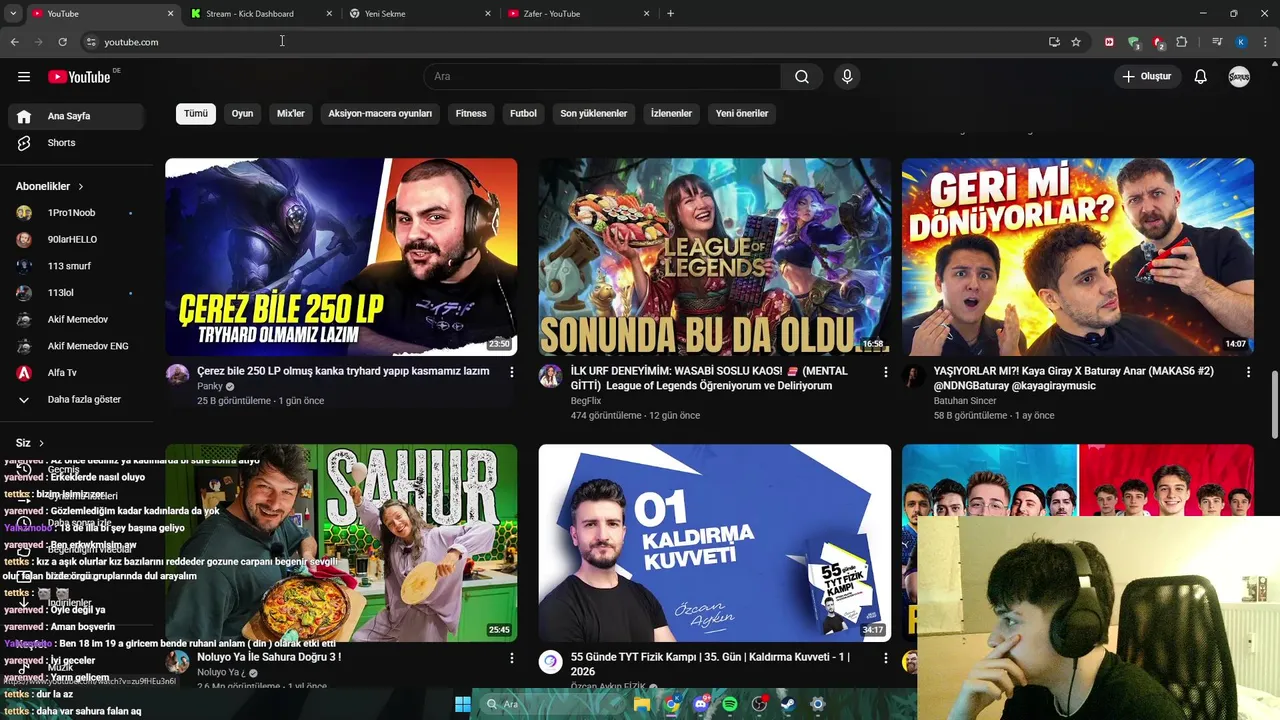
Task: Open the 1Pro1Noob subscription channel
Action: click(x=76, y=213)
